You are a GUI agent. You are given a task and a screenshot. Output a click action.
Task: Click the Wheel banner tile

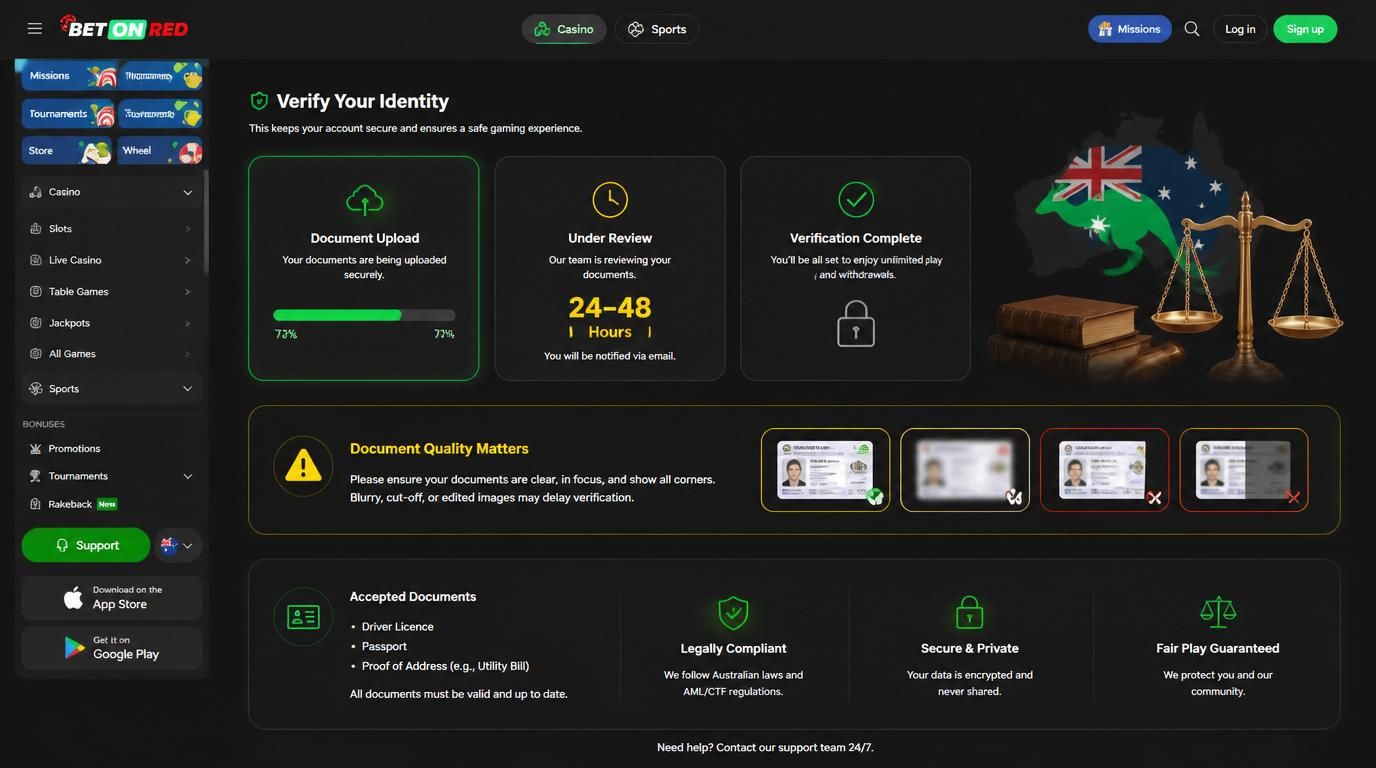click(x=161, y=151)
